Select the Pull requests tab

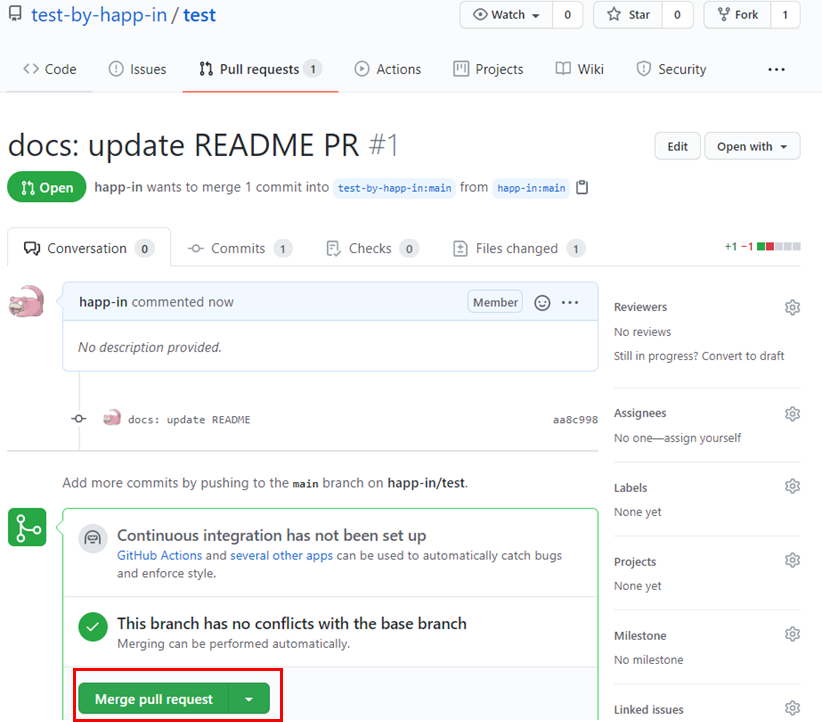(260, 69)
